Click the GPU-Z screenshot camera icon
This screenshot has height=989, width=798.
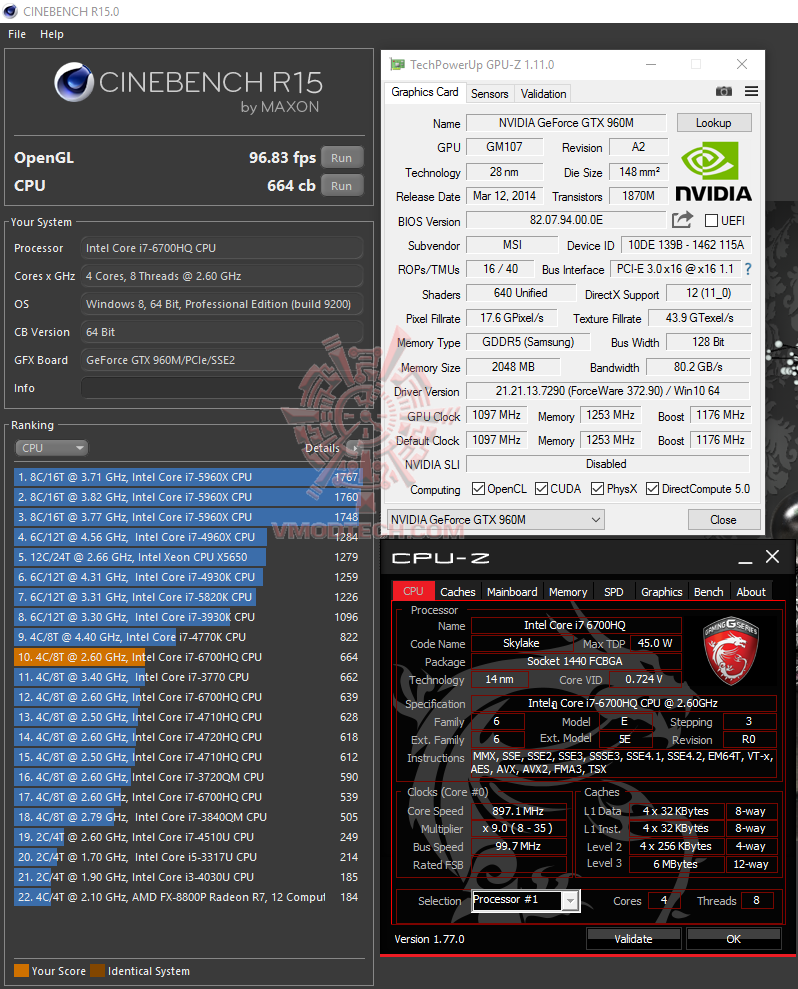click(x=724, y=91)
